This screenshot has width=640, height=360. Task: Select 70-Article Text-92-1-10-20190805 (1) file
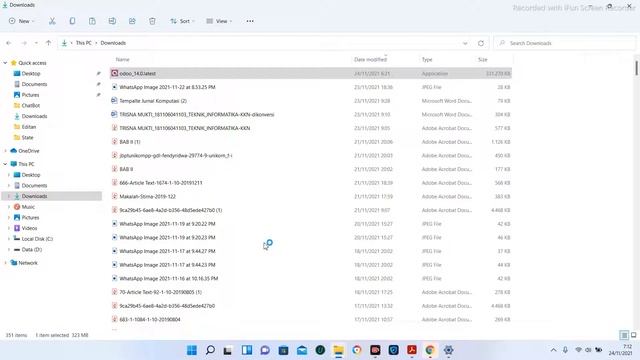tap(311, 292)
